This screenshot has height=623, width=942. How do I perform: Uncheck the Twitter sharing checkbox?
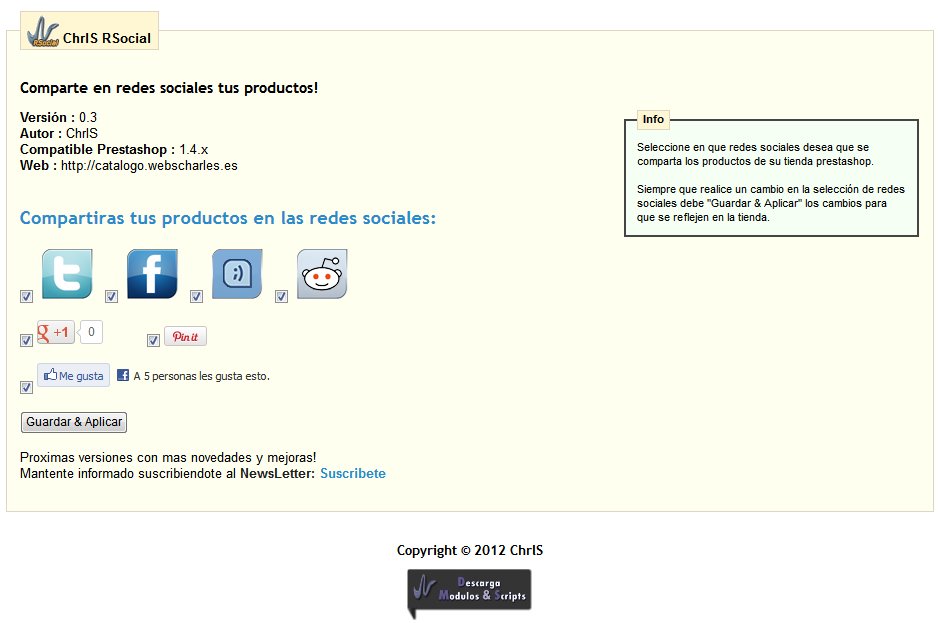(26, 296)
